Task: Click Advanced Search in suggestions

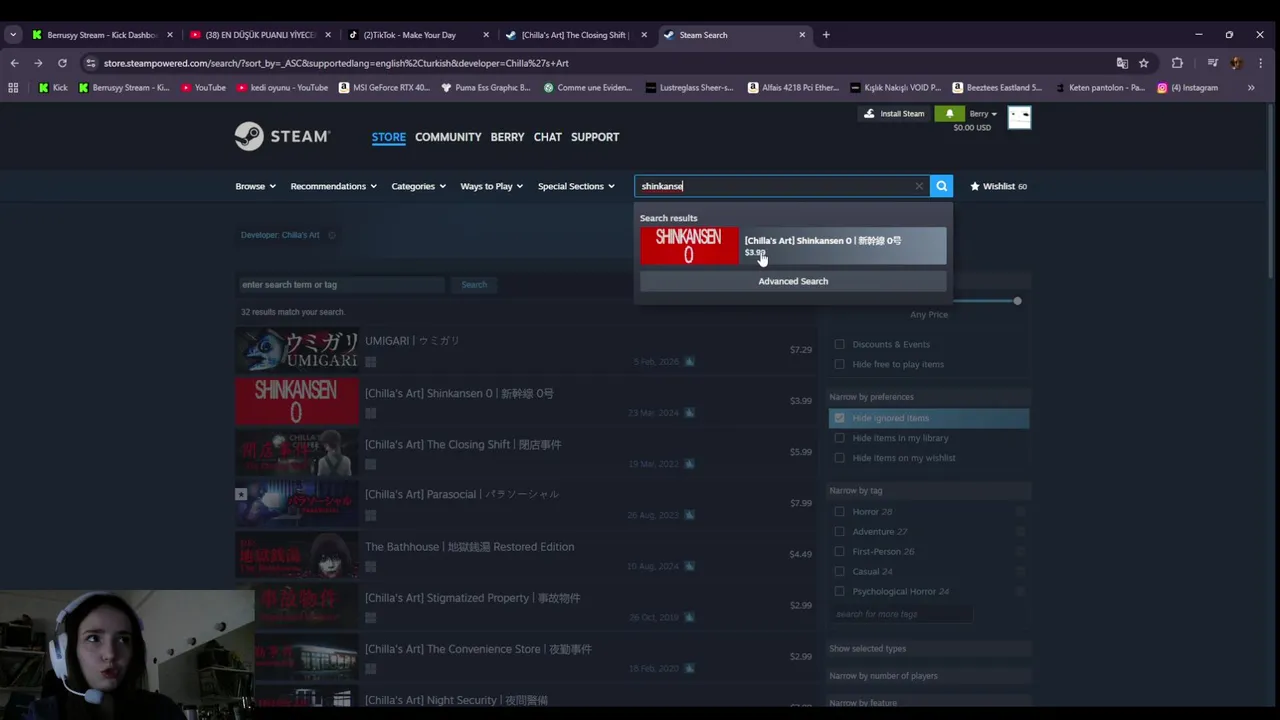Action: coord(793,281)
